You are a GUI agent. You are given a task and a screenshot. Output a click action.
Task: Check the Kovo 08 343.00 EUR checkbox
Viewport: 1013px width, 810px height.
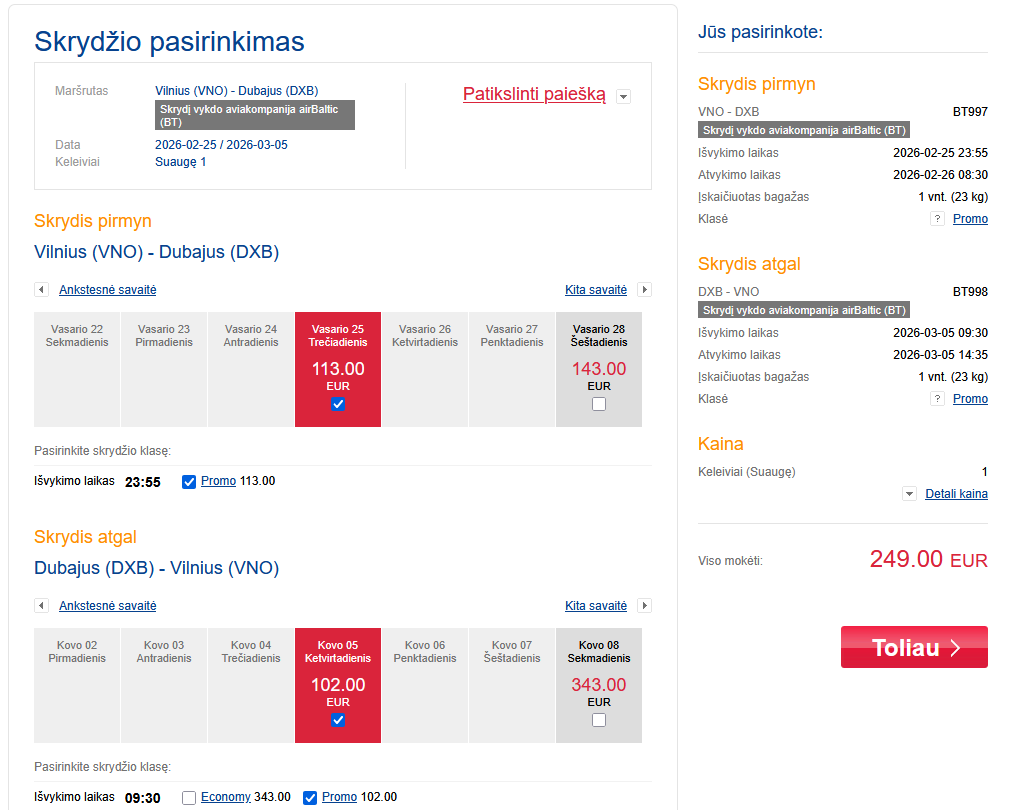599,720
